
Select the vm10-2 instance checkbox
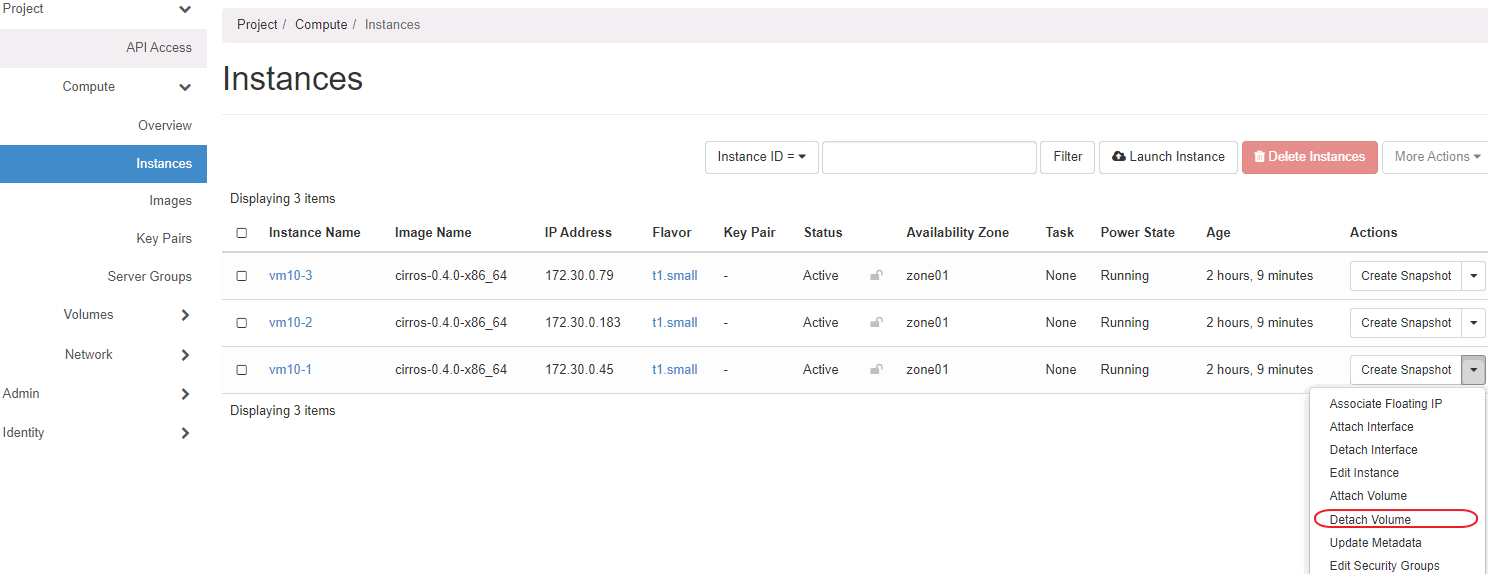(241, 323)
